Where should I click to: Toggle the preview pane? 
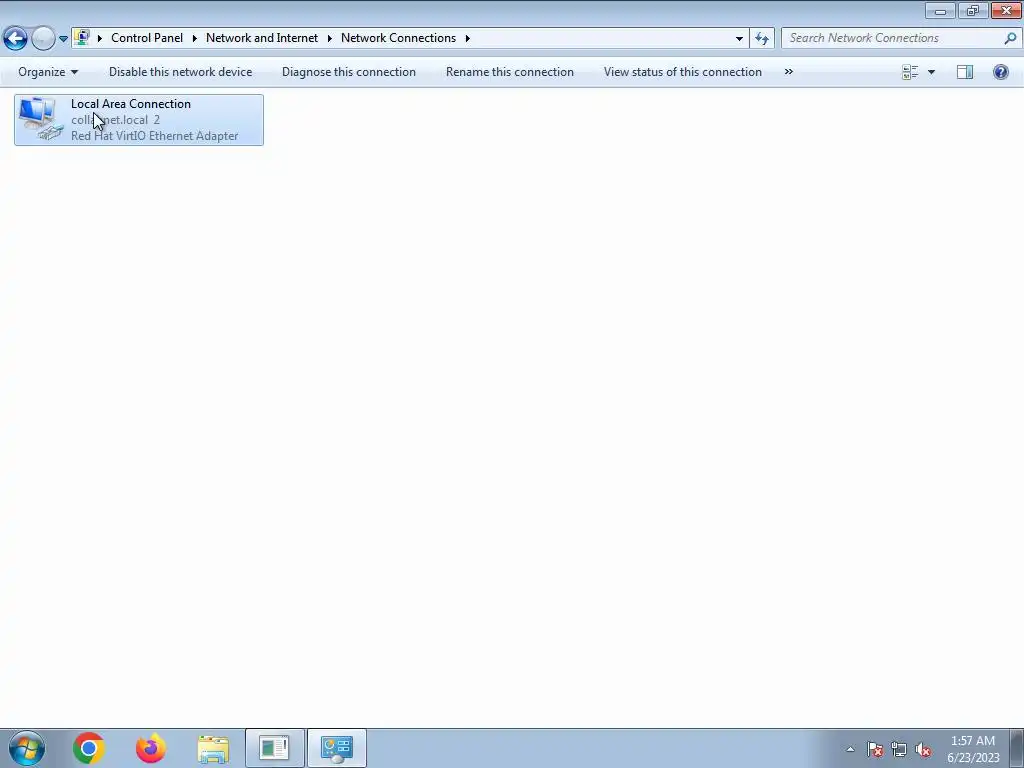tap(965, 72)
